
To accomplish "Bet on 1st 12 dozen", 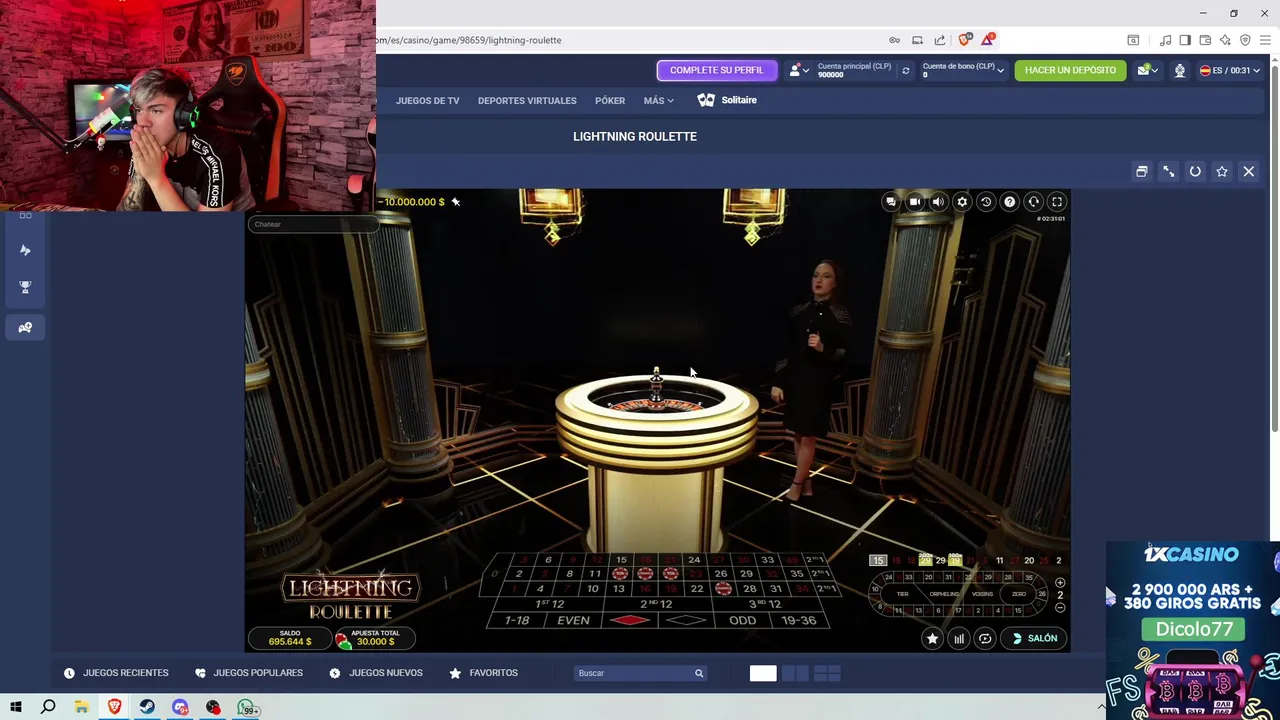I will pyautogui.click(x=550, y=604).
